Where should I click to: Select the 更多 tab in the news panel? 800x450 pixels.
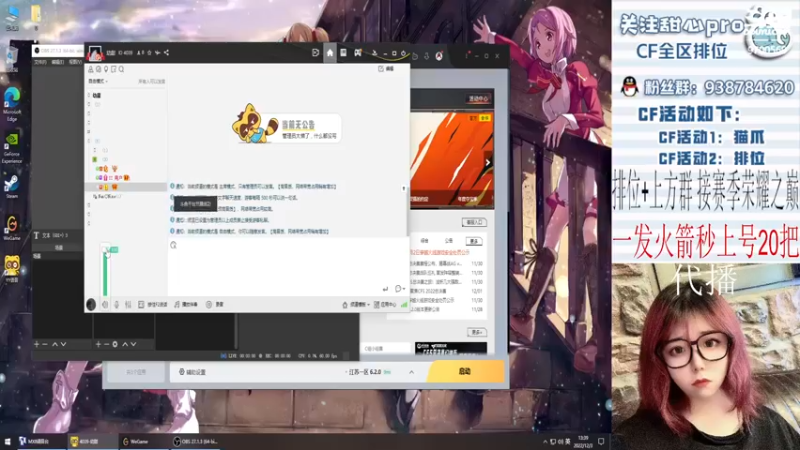(474, 241)
